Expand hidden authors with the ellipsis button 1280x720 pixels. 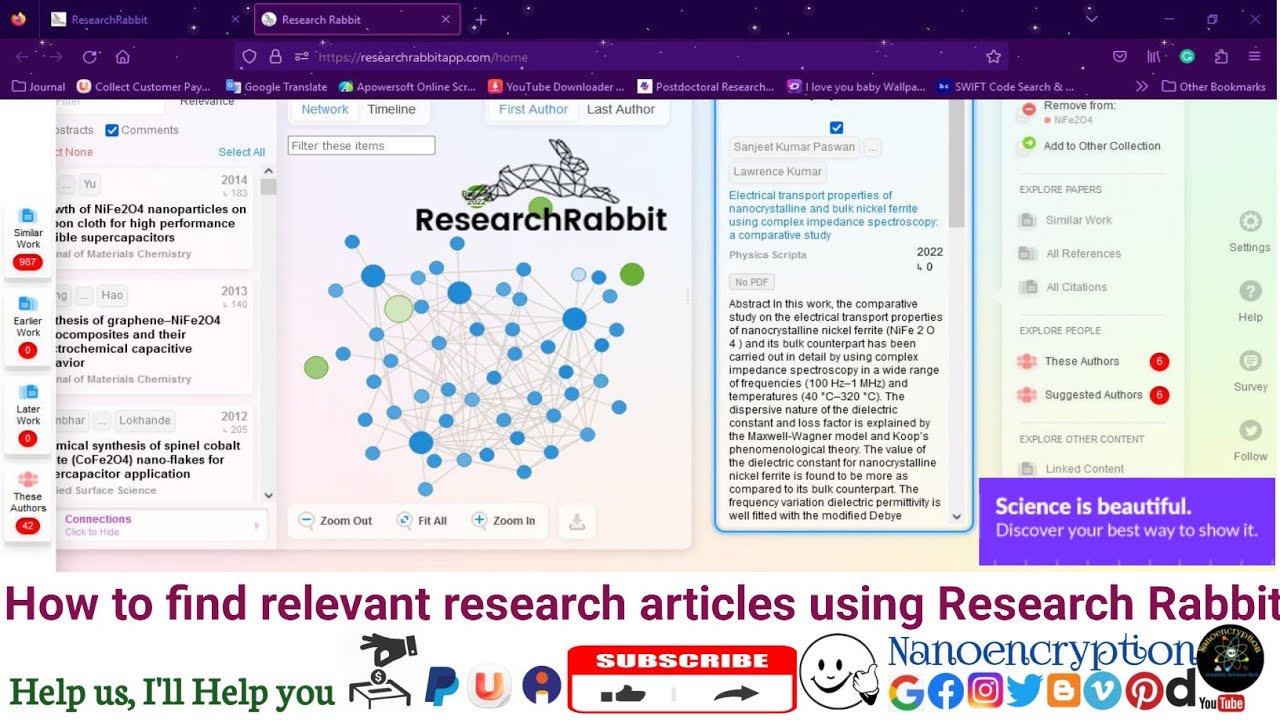873,147
